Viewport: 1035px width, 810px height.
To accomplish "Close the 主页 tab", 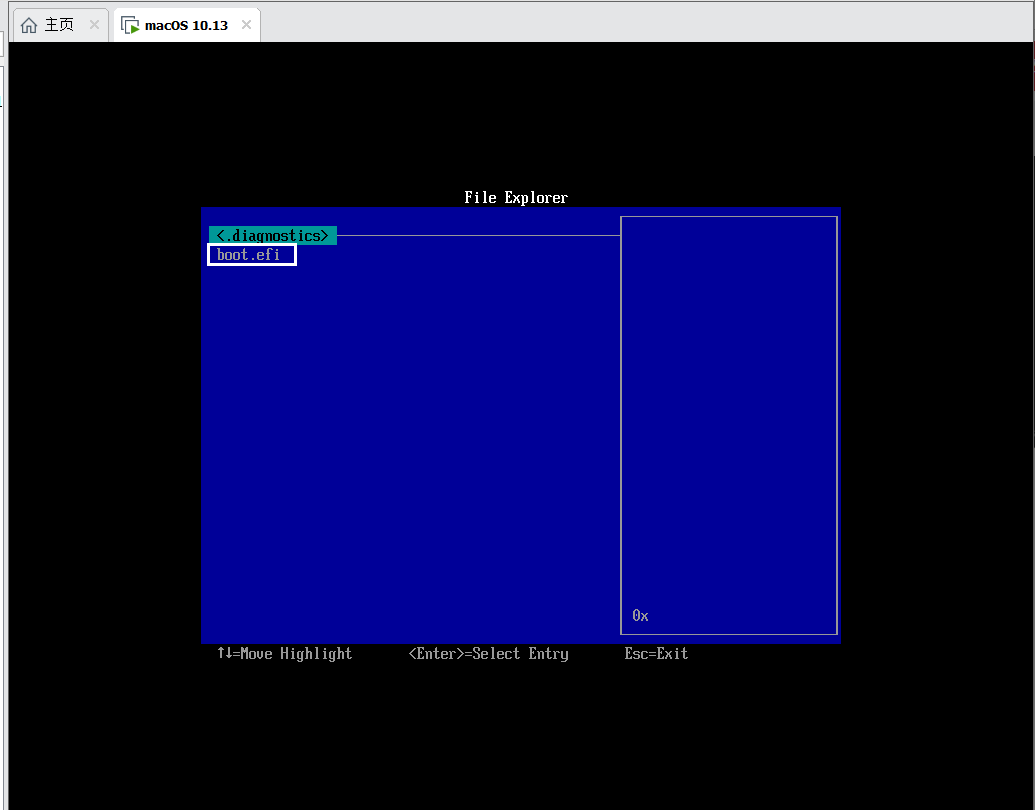I will coord(94,24).
